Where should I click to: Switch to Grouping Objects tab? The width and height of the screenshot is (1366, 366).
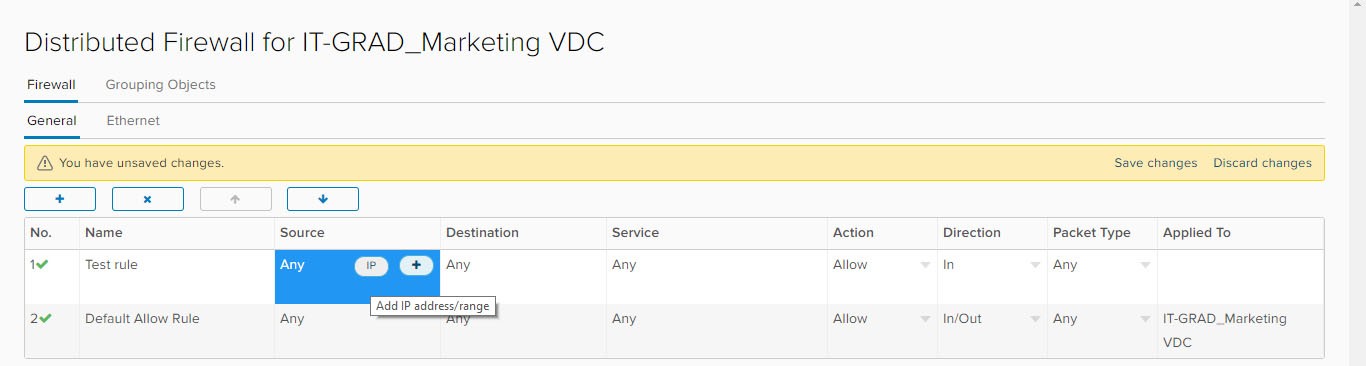160,85
